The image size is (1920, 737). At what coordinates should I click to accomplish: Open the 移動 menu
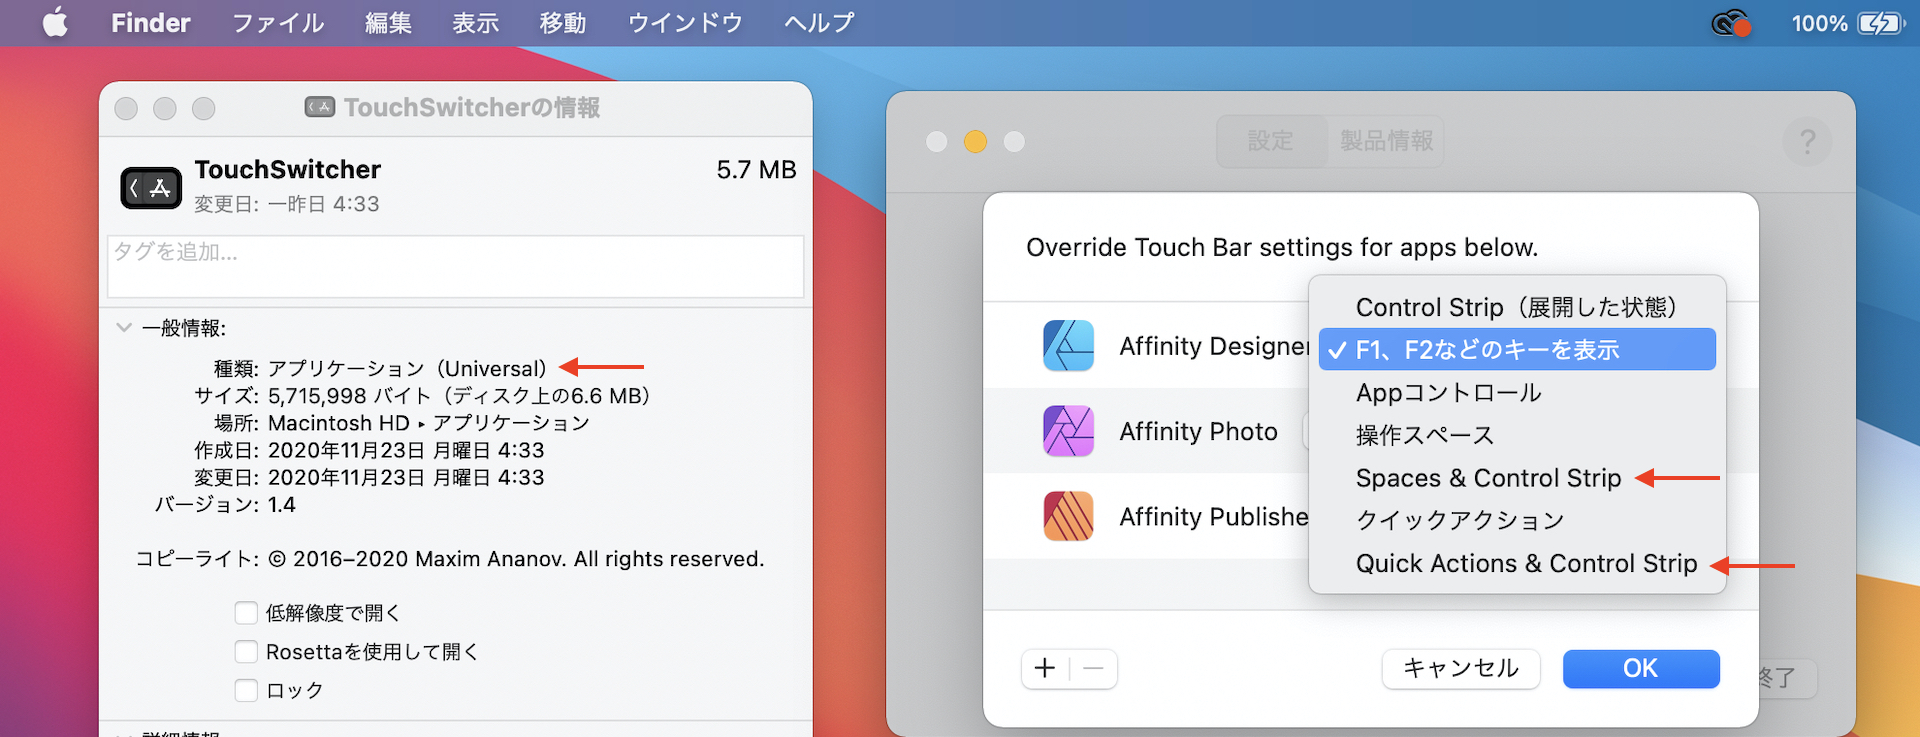click(x=562, y=23)
